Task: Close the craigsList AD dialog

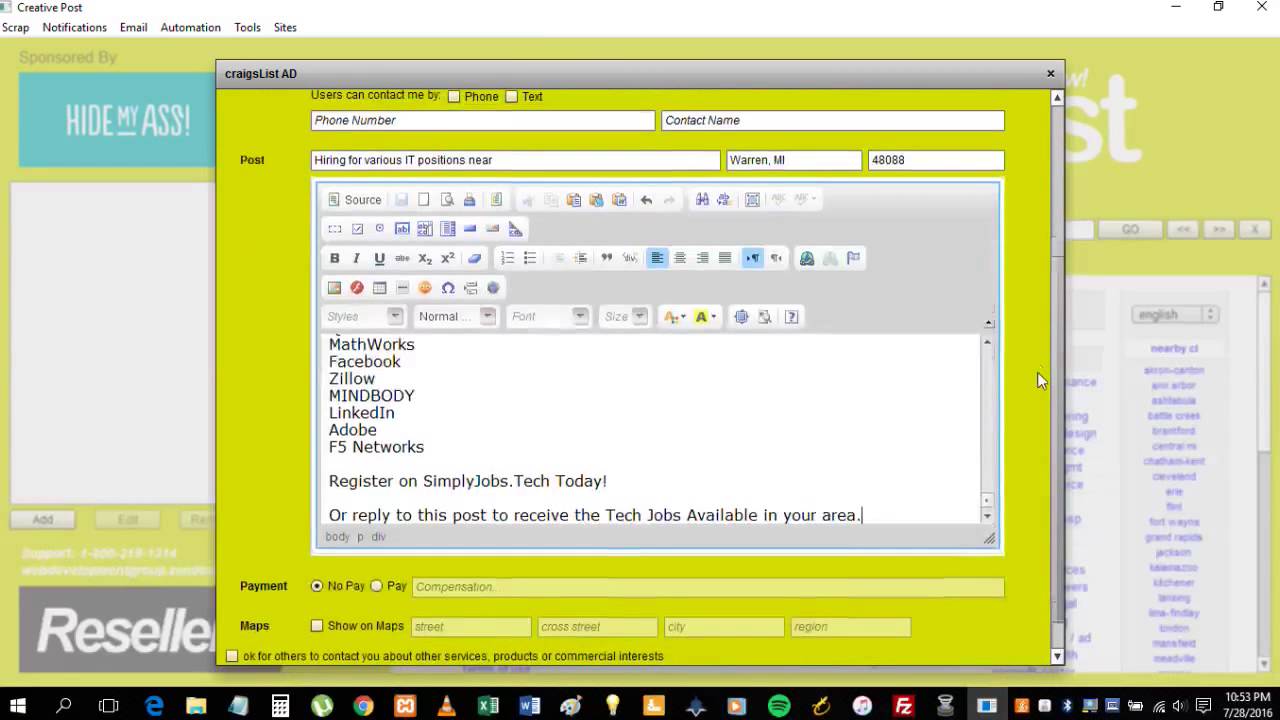Action: click(1050, 73)
